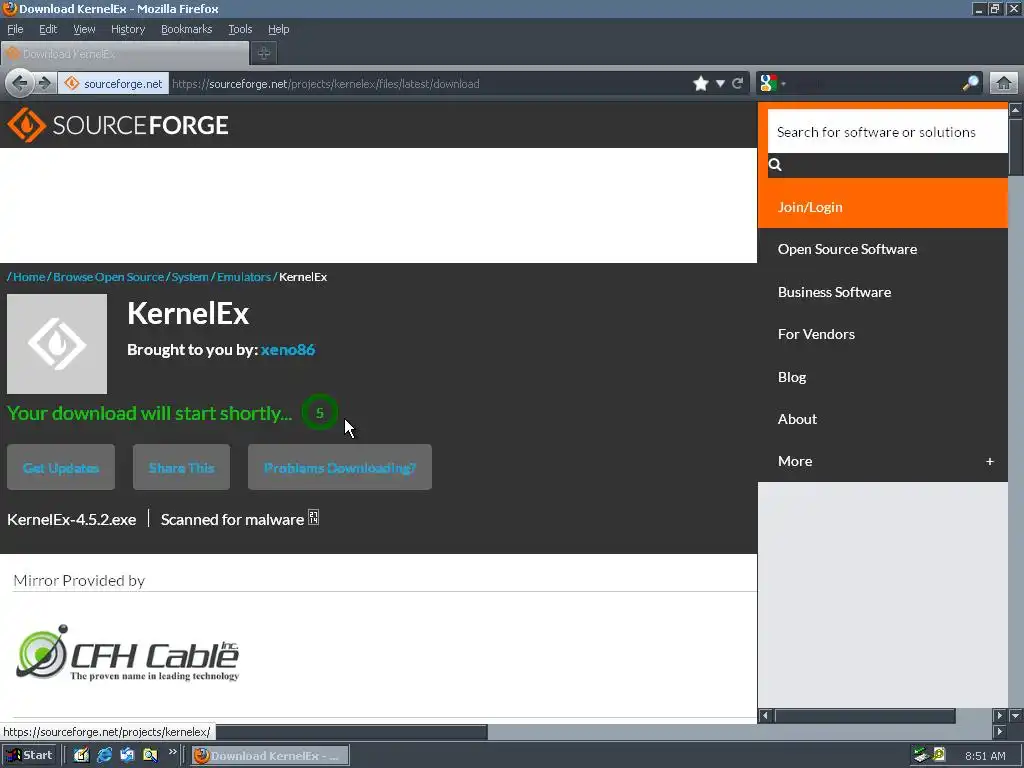1024x768 pixels.
Task: Click the SourceForge logo
Action: tap(118, 125)
